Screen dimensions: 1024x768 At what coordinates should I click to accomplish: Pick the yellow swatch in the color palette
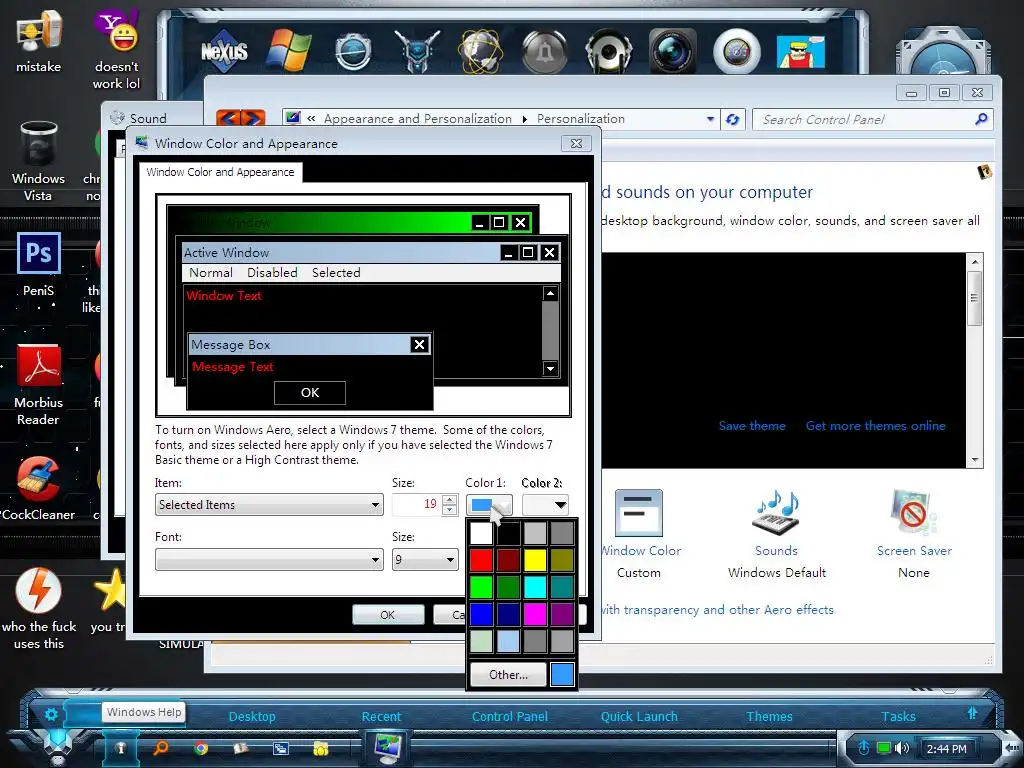click(x=535, y=560)
